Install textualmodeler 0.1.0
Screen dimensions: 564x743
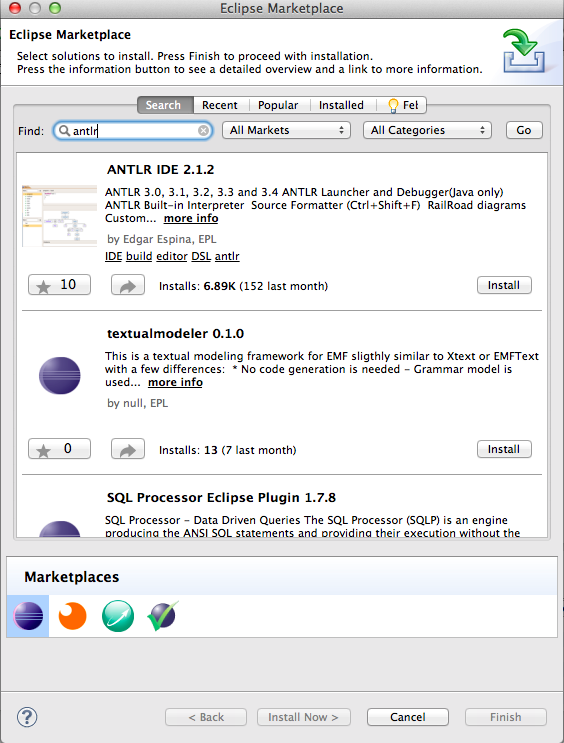pyautogui.click(x=504, y=449)
